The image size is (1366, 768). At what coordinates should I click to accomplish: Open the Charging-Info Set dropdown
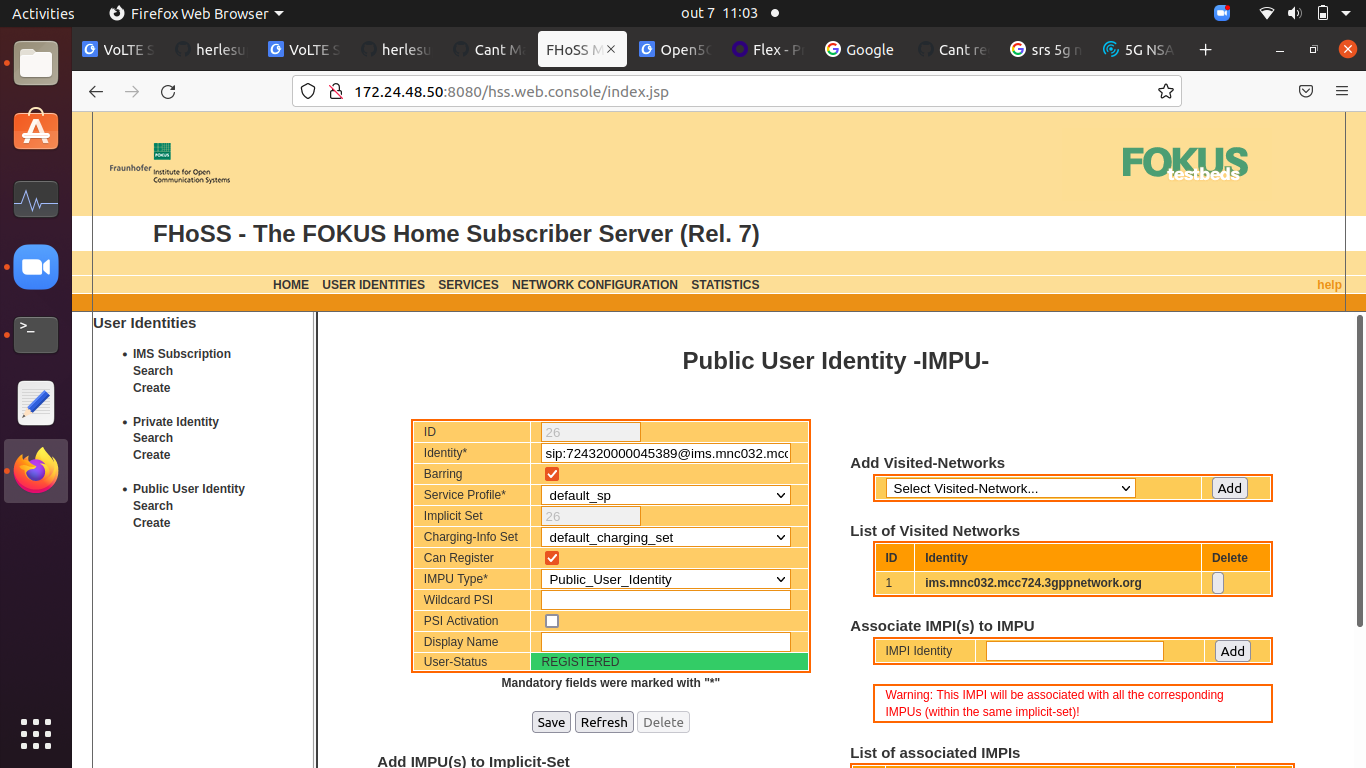click(x=664, y=537)
